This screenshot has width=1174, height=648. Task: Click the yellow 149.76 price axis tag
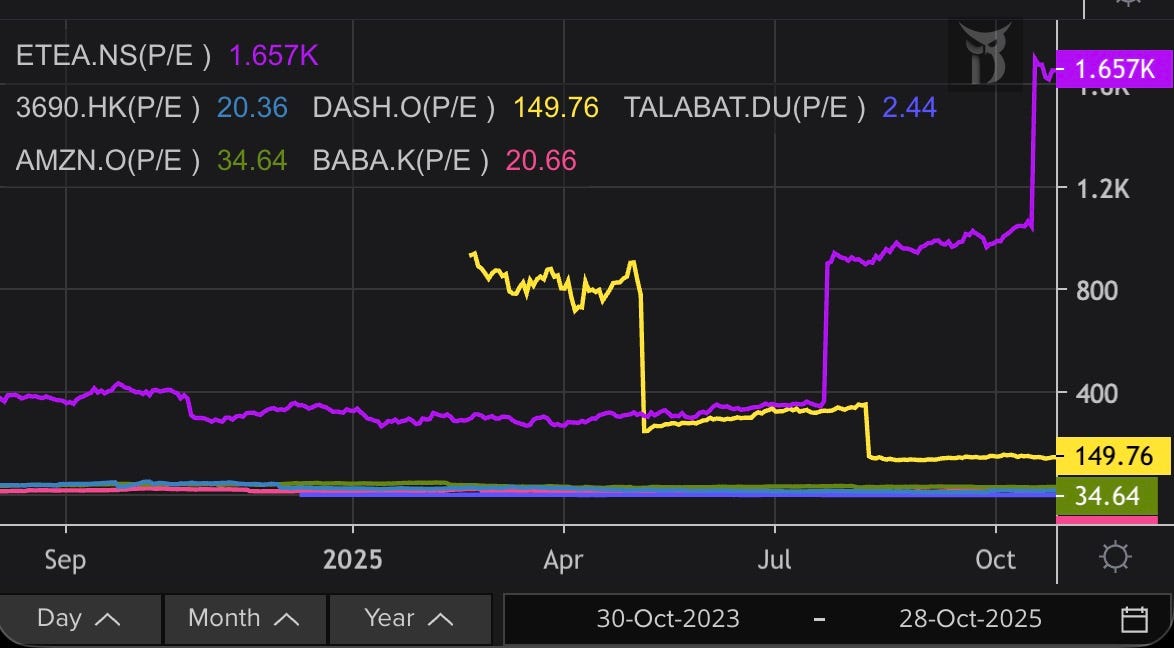(1113, 455)
